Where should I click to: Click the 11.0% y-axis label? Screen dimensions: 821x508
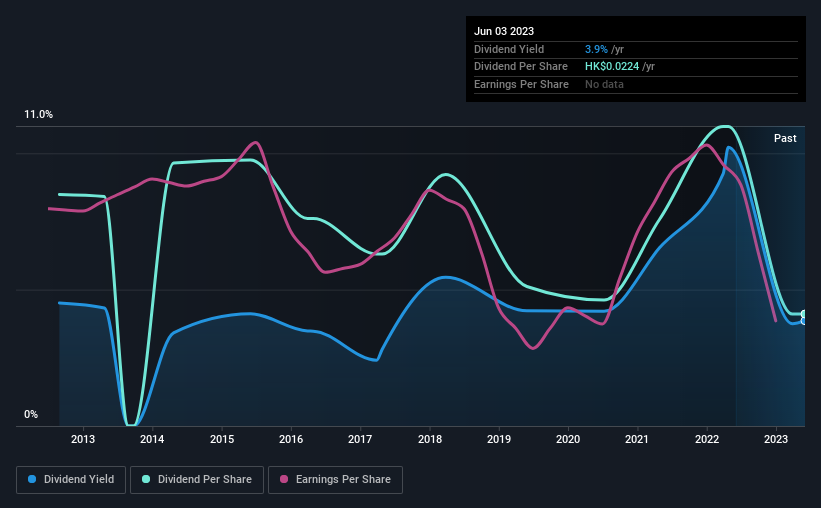click(38, 115)
